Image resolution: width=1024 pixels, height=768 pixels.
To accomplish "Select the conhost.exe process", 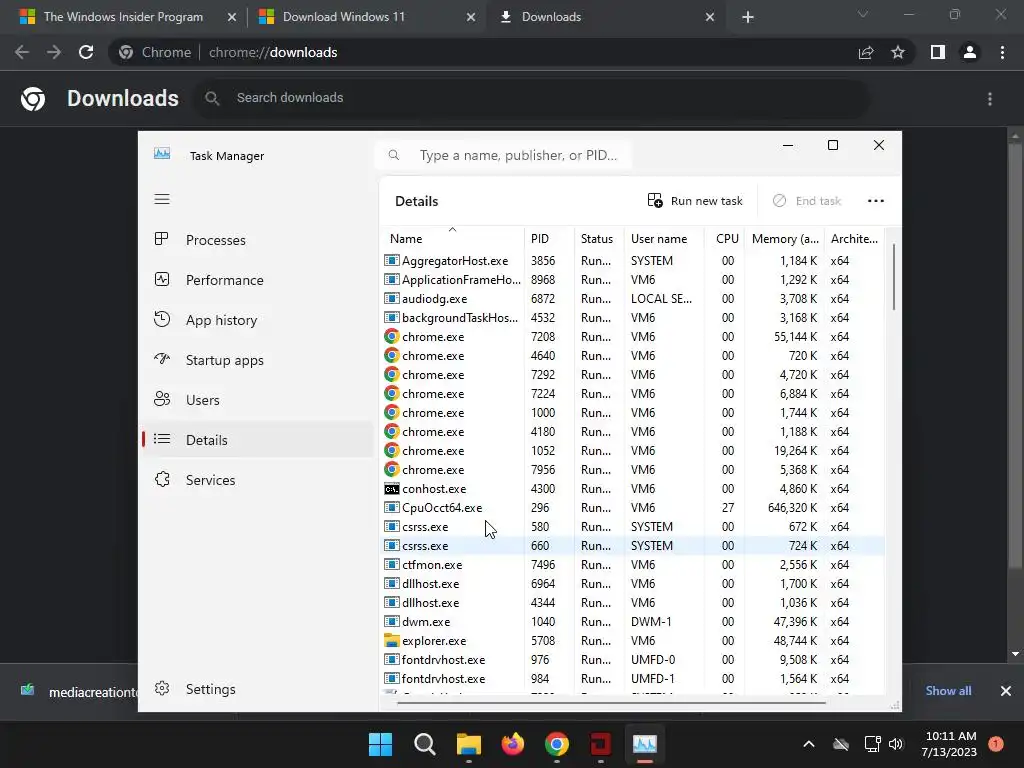I will [x=633, y=488].
